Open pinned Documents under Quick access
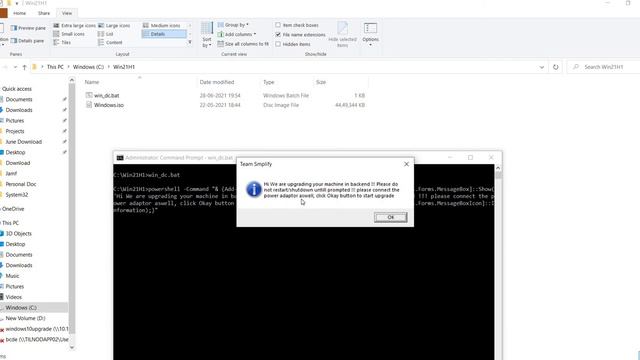Viewport: 640px width, 360px height. click(x=19, y=99)
